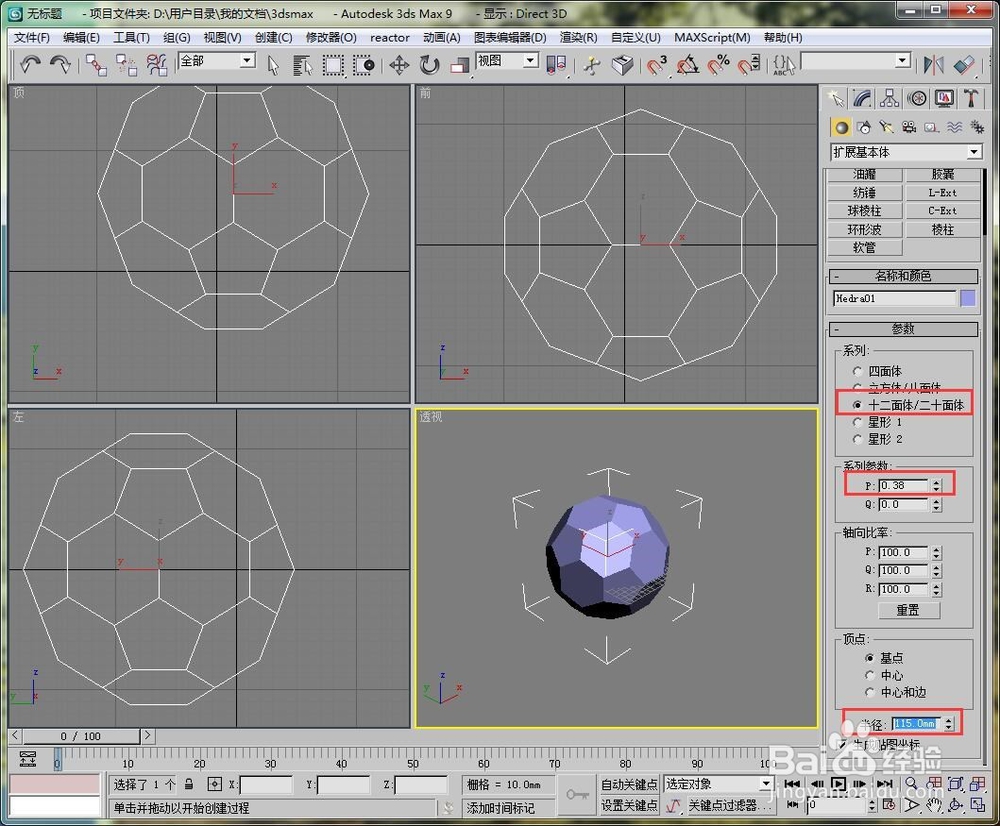Open the Create command panel tab
Screen dimensions: 1000x826
tap(835, 98)
